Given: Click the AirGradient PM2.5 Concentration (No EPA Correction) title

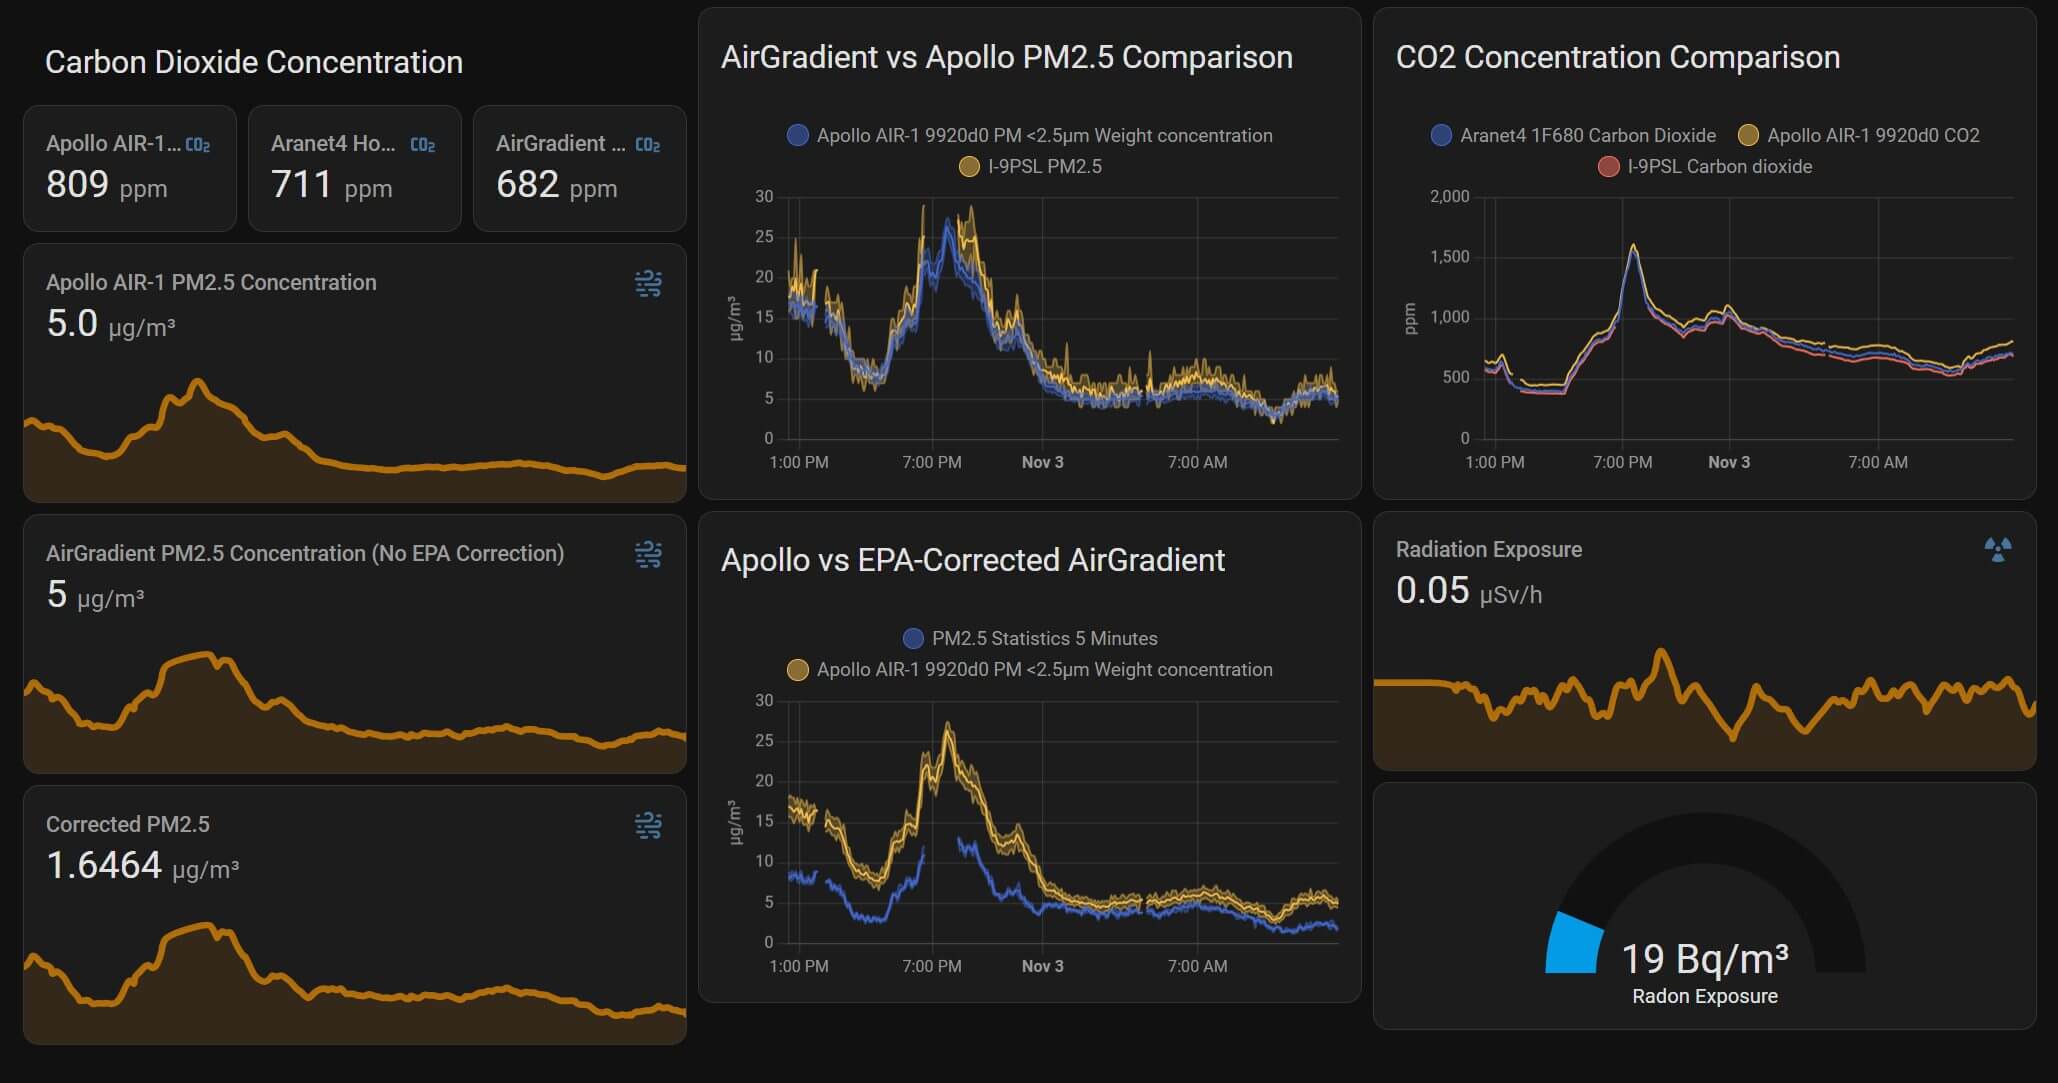Looking at the screenshot, I should [305, 554].
